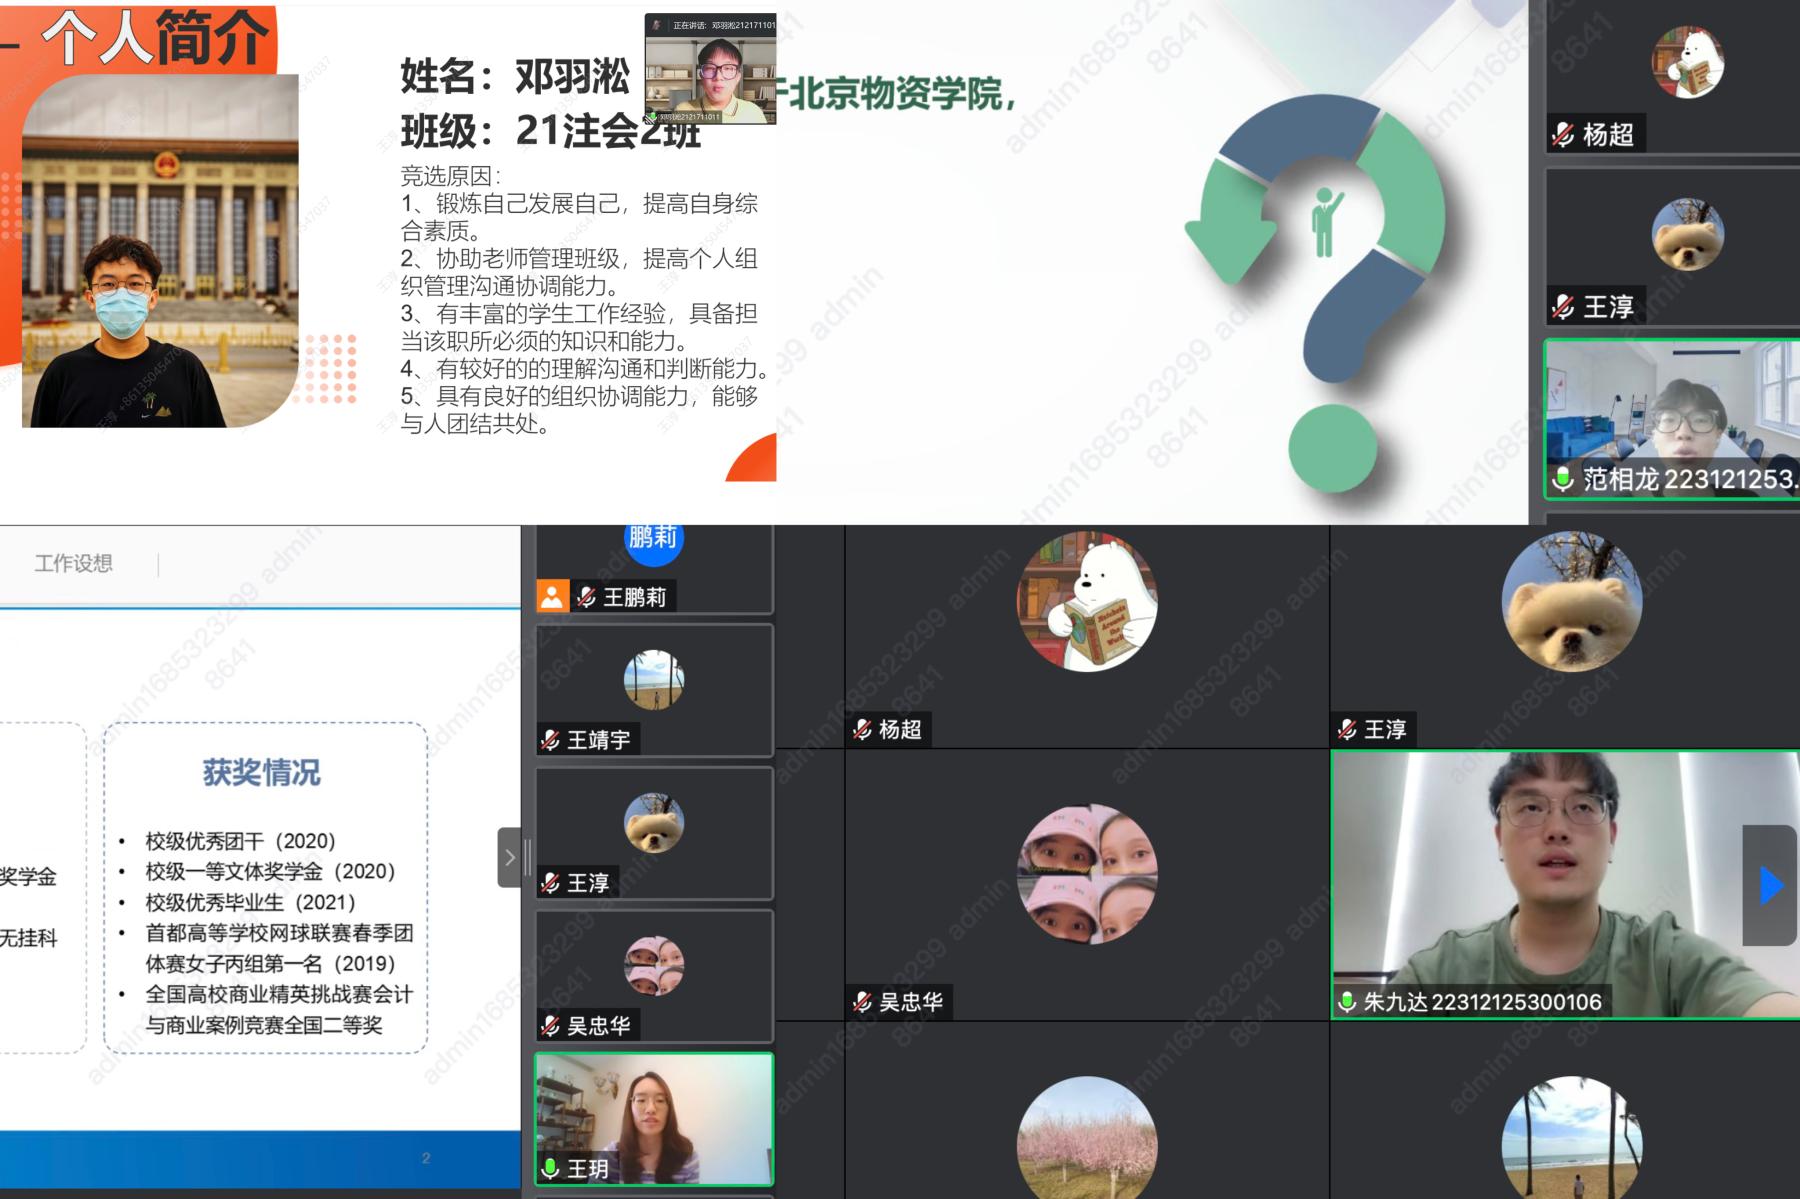1800x1199 pixels.
Task: Click the cherry blossom orchard avatar
Action: click(x=1087, y=1140)
